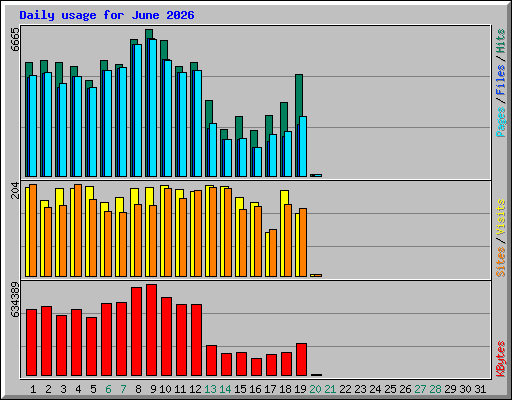The image size is (512, 400).
Task: Click day label 17 on the x-axis
Action: coord(270,389)
